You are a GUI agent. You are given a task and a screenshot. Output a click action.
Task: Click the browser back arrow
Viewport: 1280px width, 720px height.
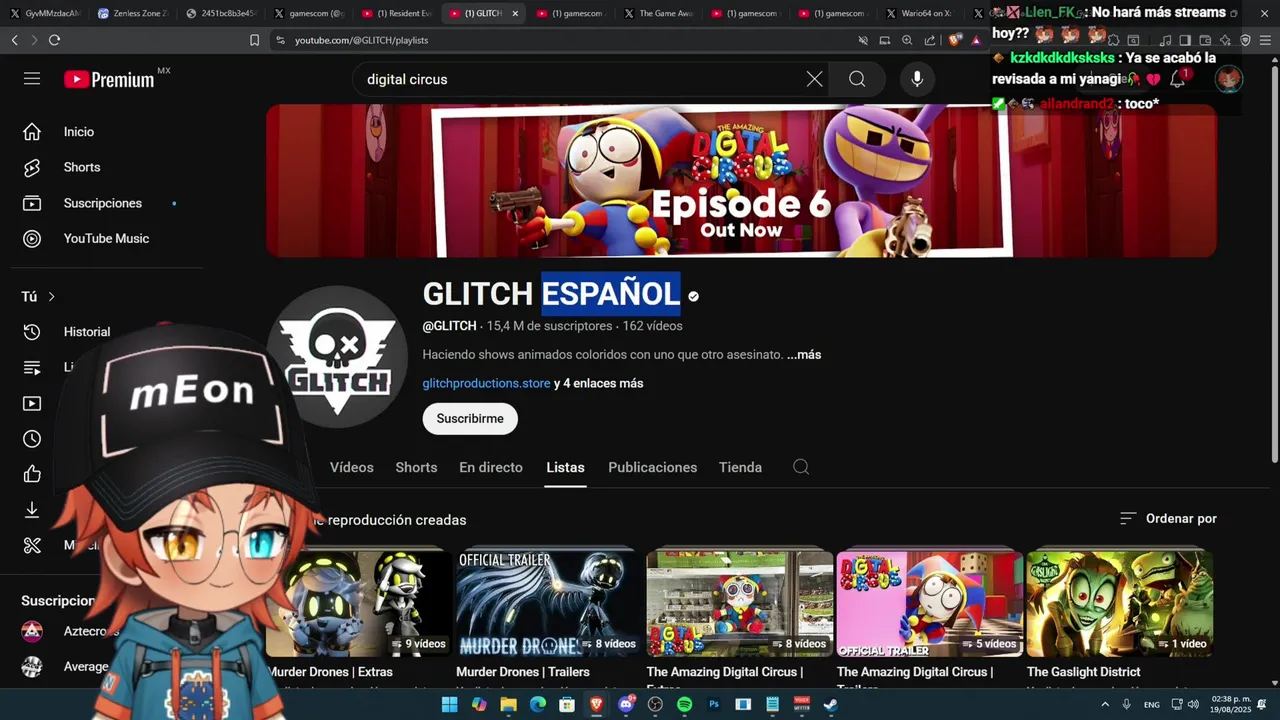pyautogui.click(x=14, y=40)
